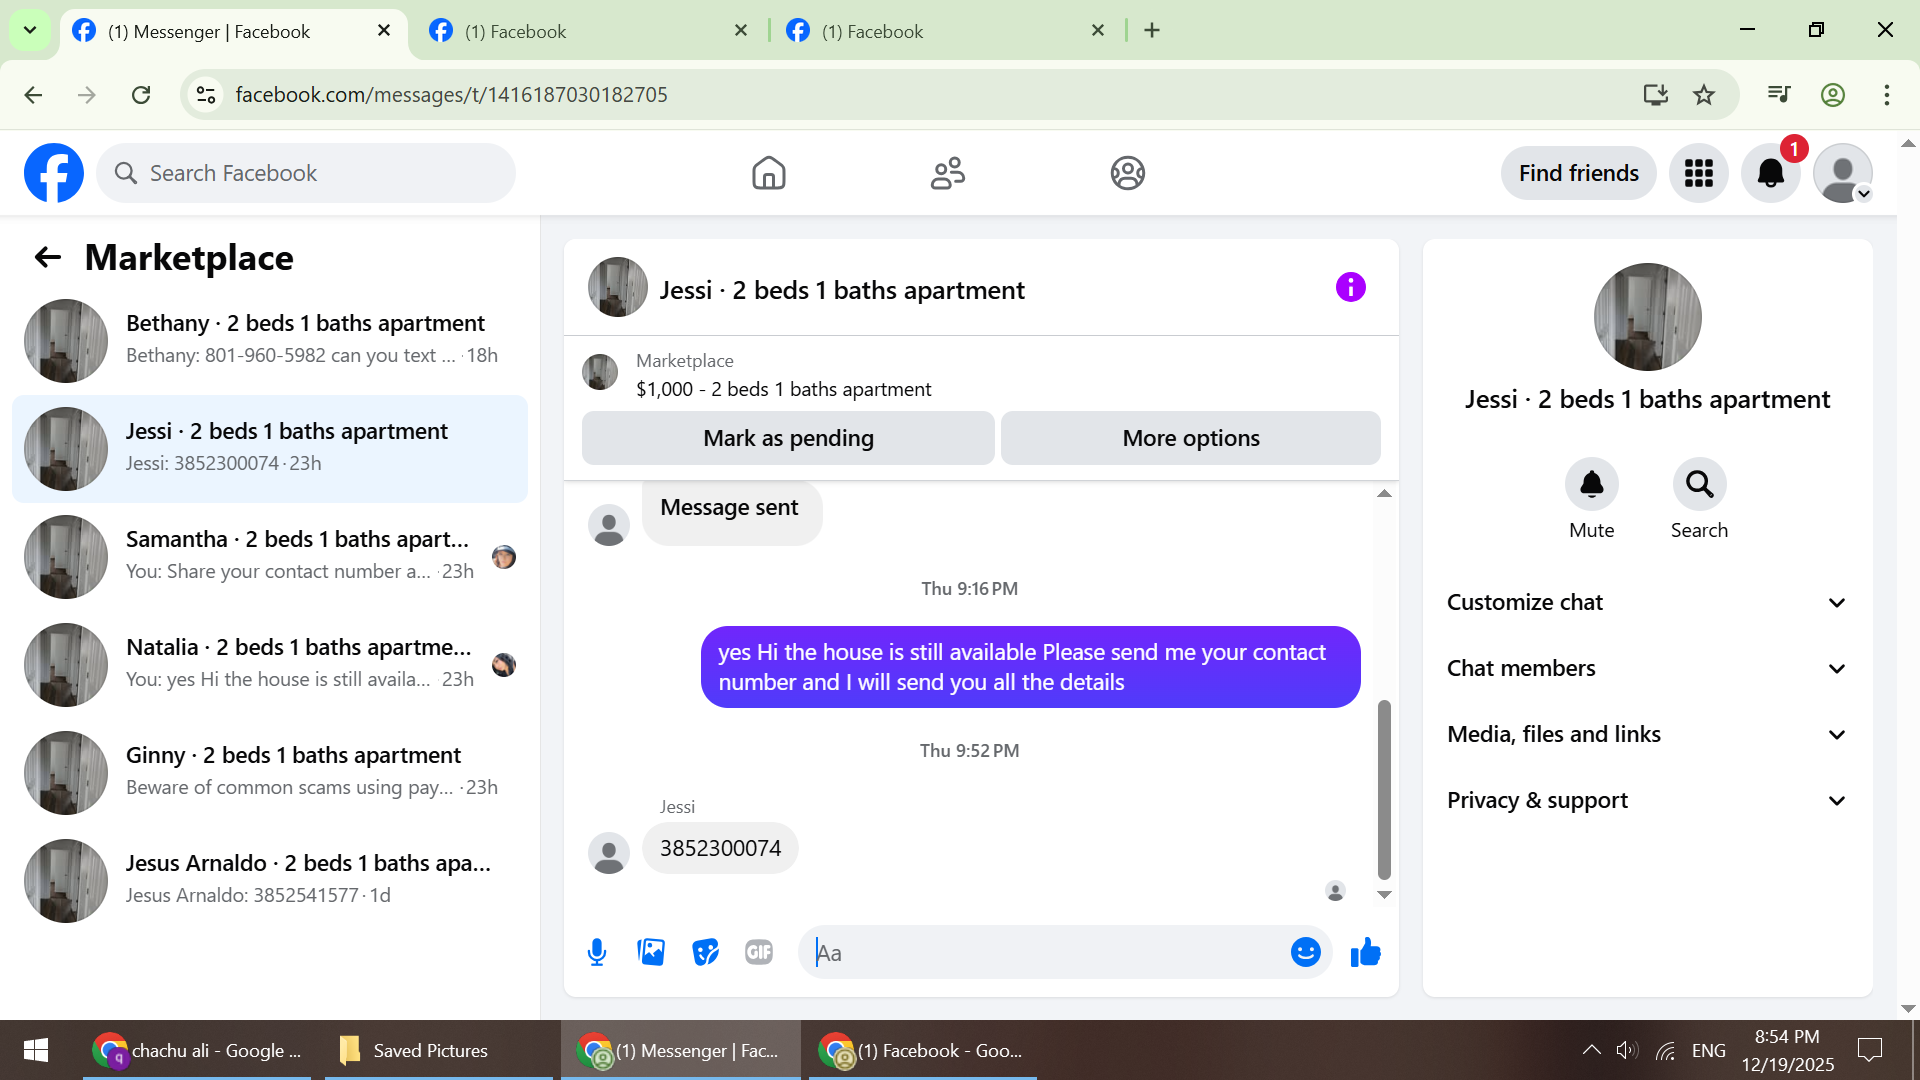This screenshot has width=1920, height=1080.
Task: Search in conversation with magnifier icon
Action: click(x=1699, y=485)
